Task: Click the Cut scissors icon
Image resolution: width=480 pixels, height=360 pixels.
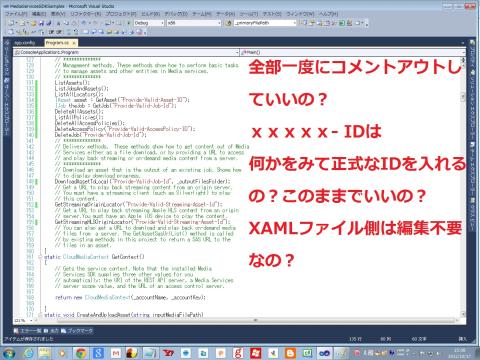Action: [58, 23]
